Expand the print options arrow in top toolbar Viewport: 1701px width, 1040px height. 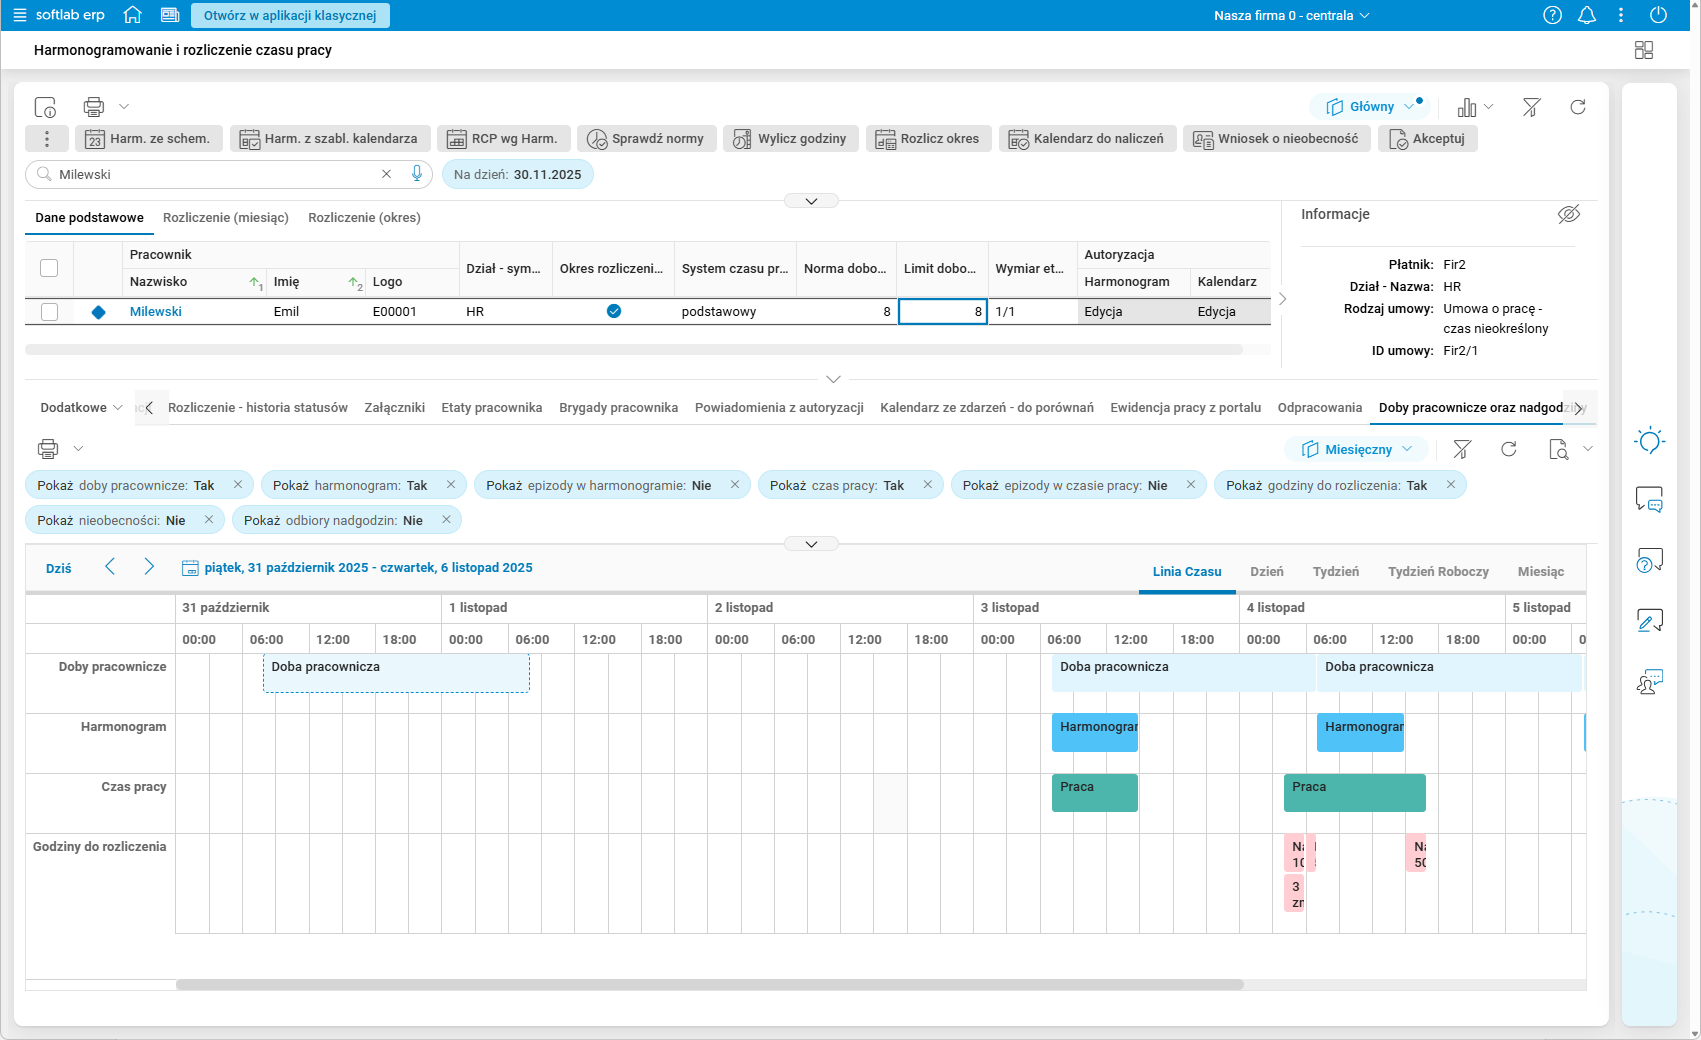click(124, 107)
